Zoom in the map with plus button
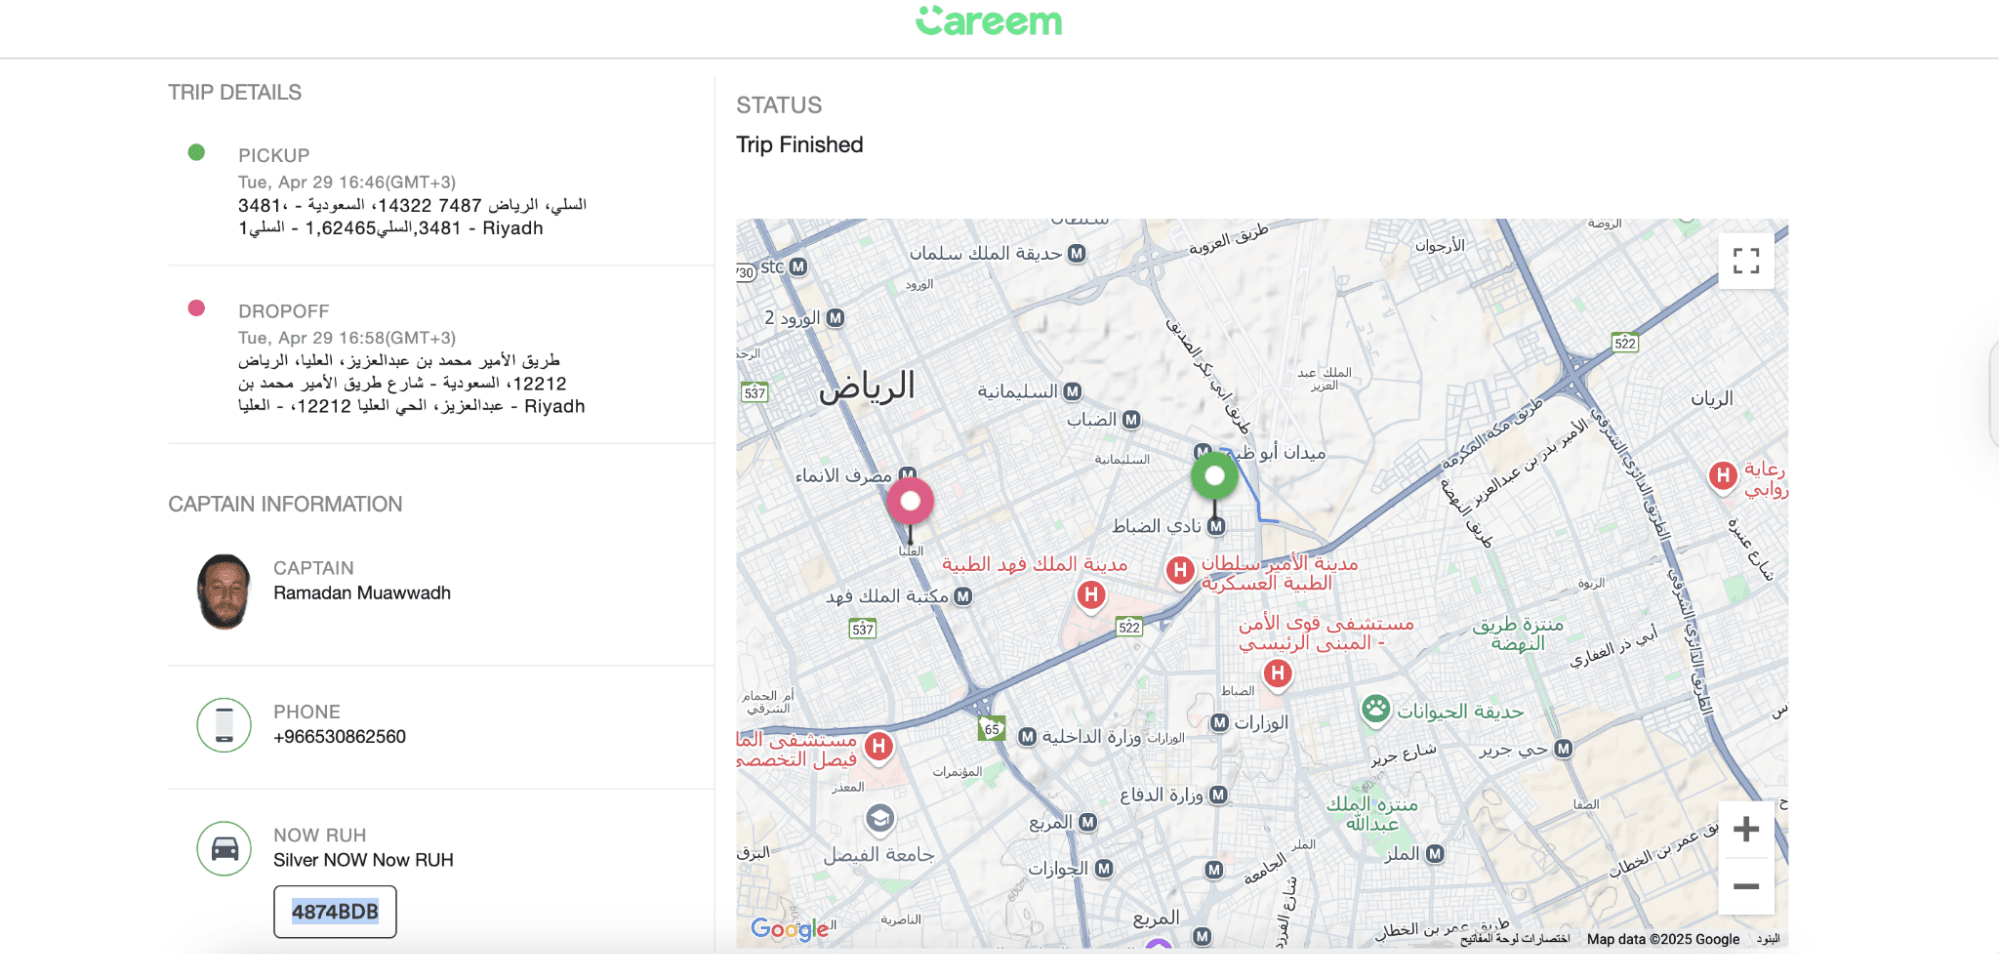 tap(1745, 829)
